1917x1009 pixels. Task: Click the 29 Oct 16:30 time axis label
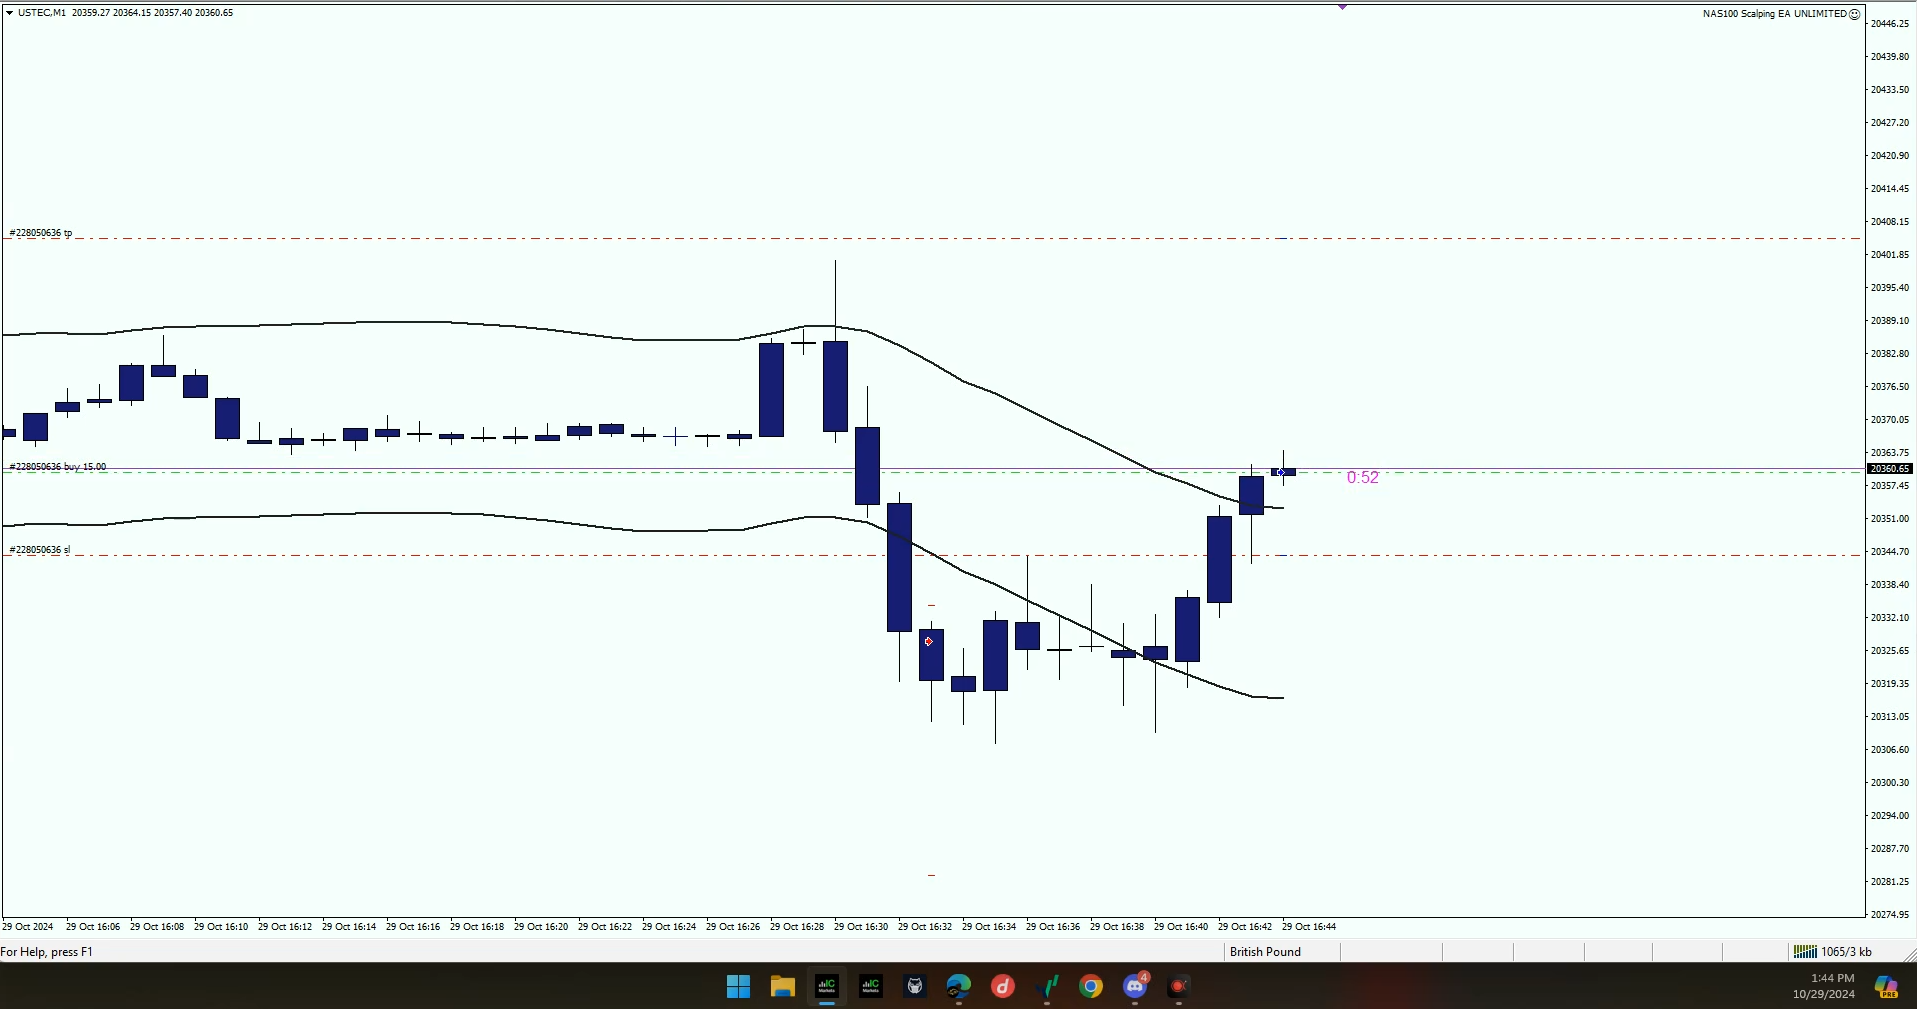pyautogui.click(x=861, y=927)
